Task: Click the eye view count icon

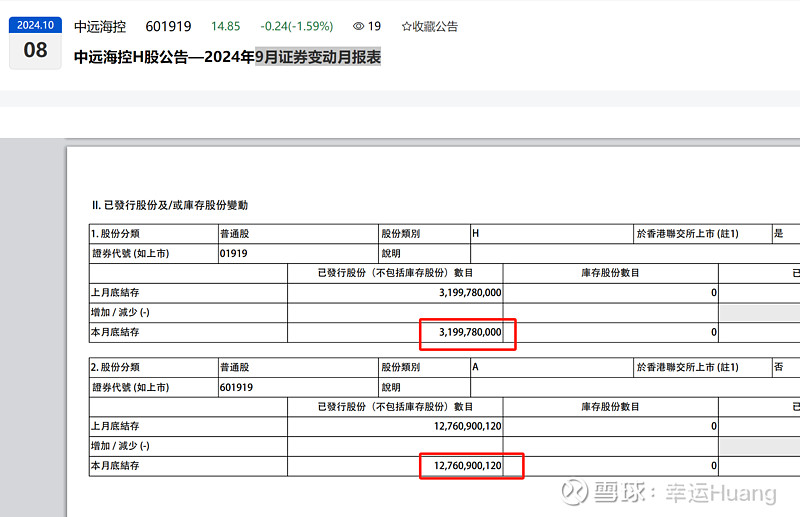Action: click(359, 26)
